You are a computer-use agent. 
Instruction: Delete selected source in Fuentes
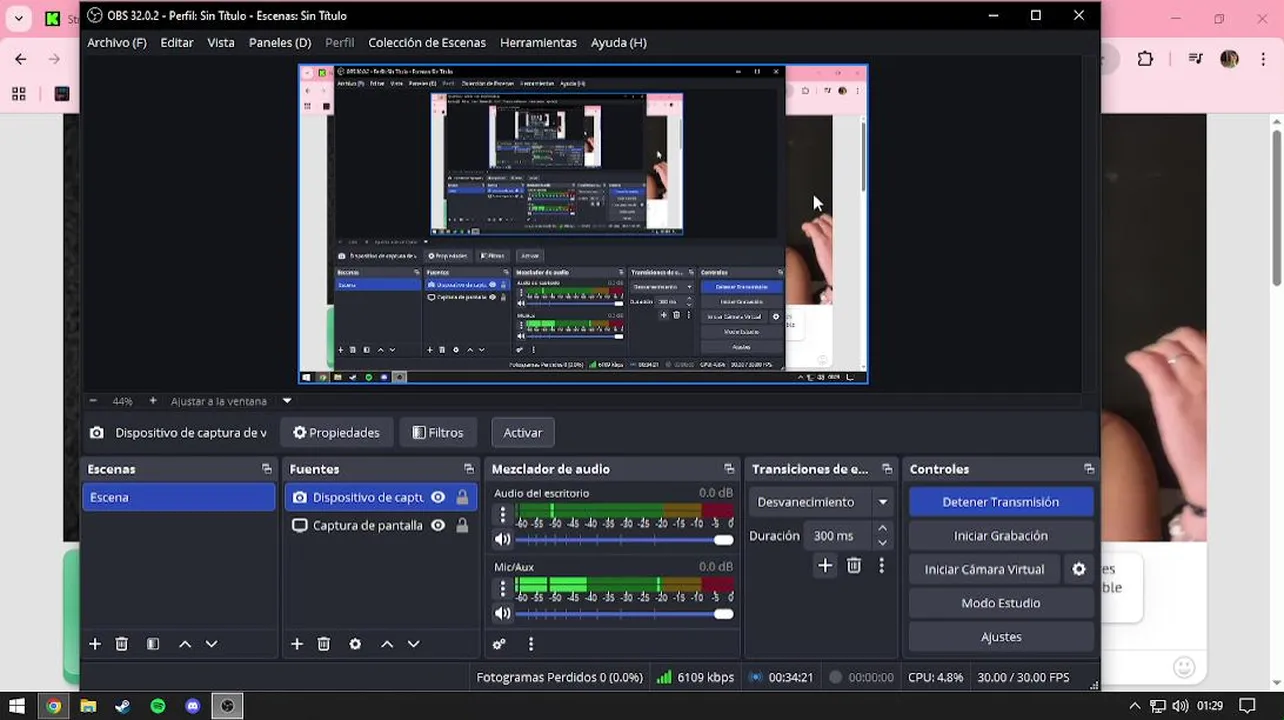click(324, 644)
